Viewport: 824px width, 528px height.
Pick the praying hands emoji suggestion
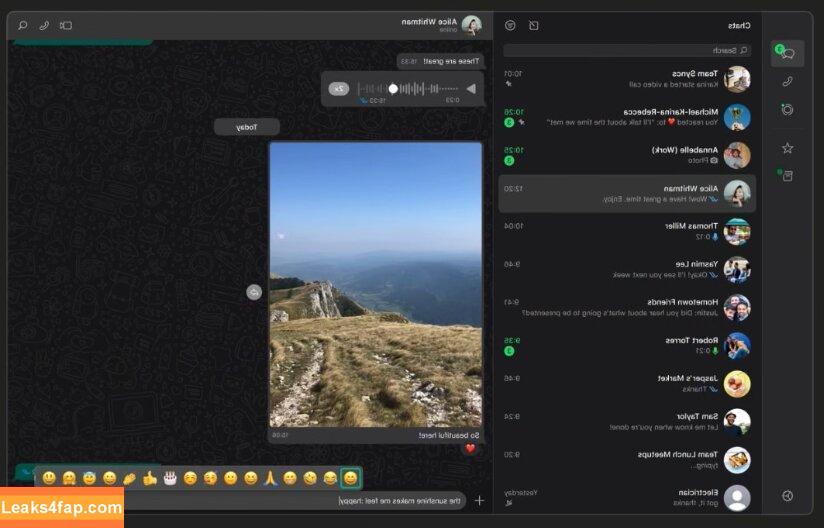click(x=270, y=478)
